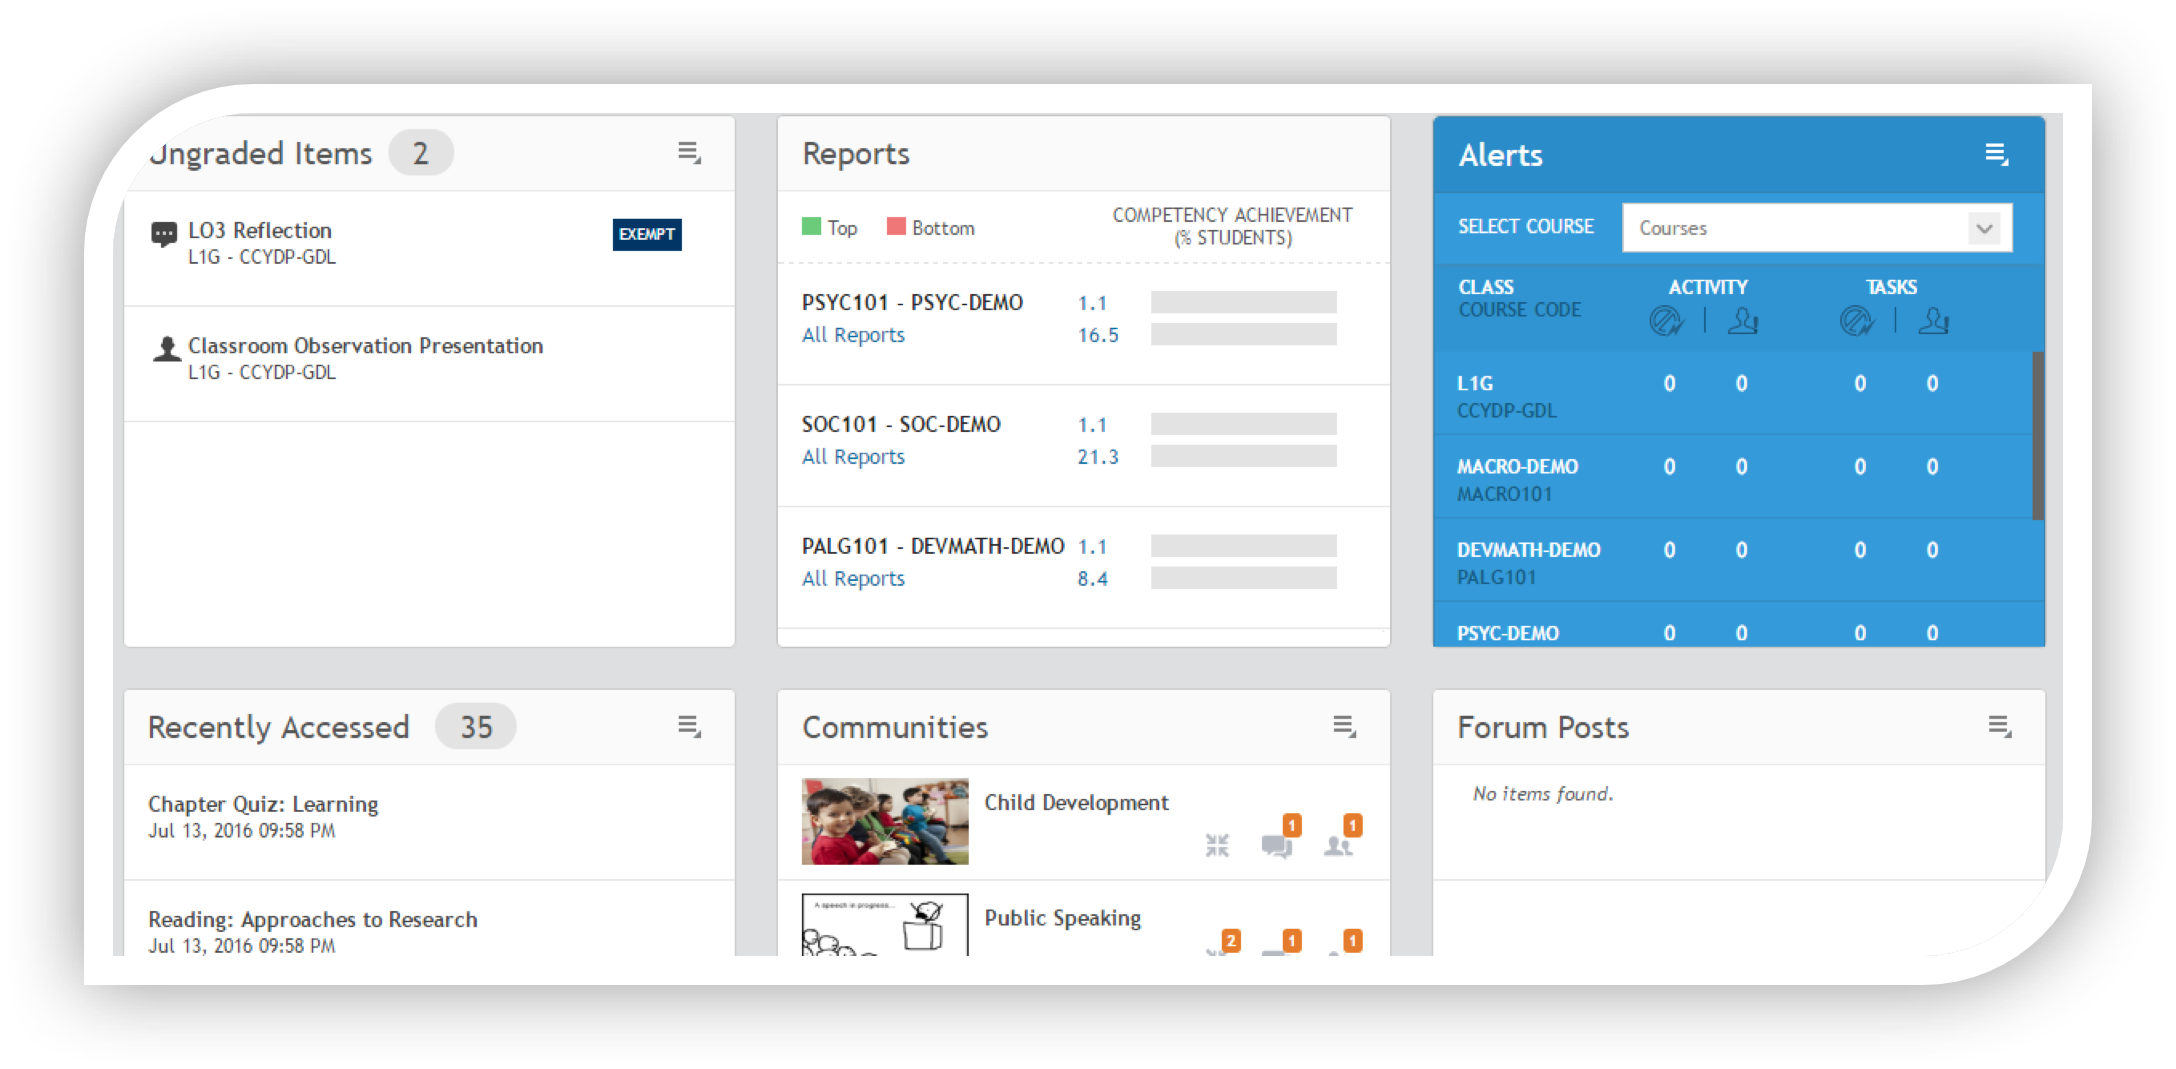
Task: Open the Child Development community thumbnail
Action: point(885,821)
